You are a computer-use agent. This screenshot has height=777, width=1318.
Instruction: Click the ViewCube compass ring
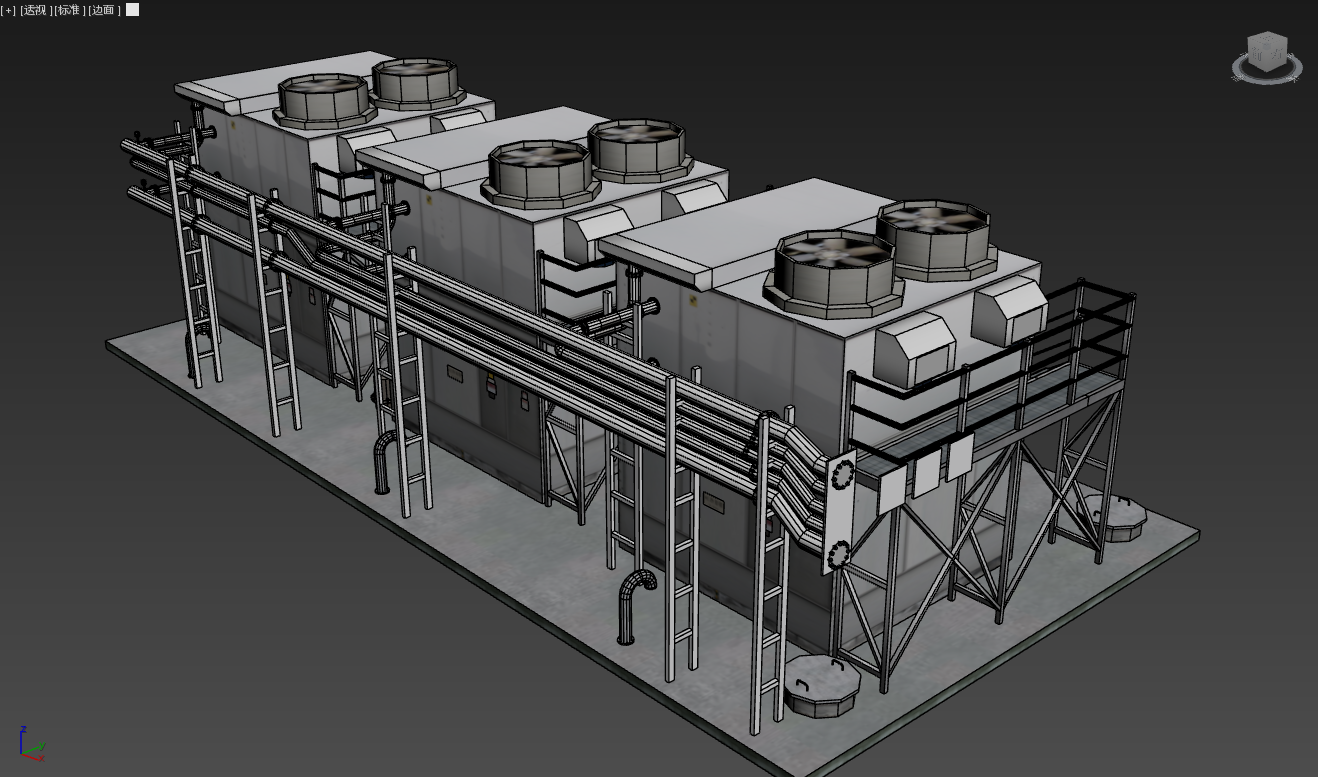pos(1267,77)
